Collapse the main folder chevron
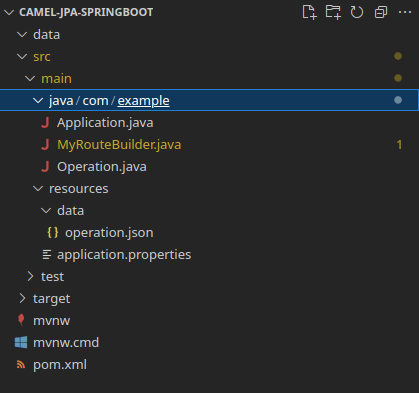 coord(30,78)
